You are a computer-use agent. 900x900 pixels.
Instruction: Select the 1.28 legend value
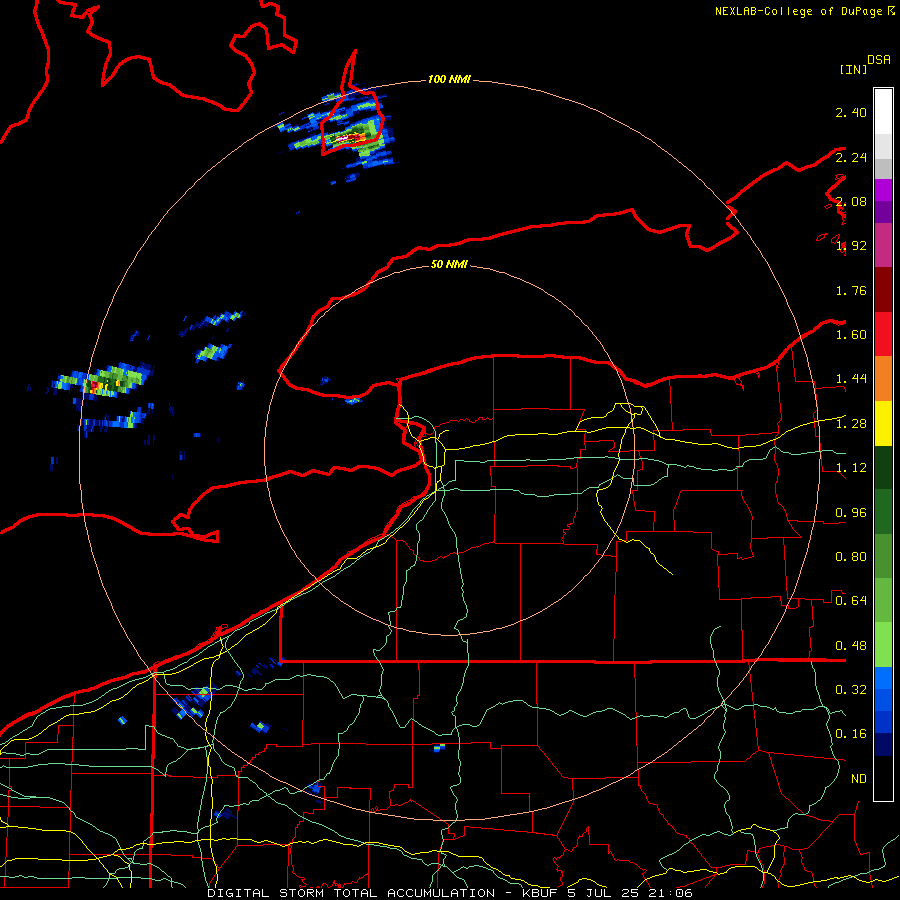(x=851, y=424)
